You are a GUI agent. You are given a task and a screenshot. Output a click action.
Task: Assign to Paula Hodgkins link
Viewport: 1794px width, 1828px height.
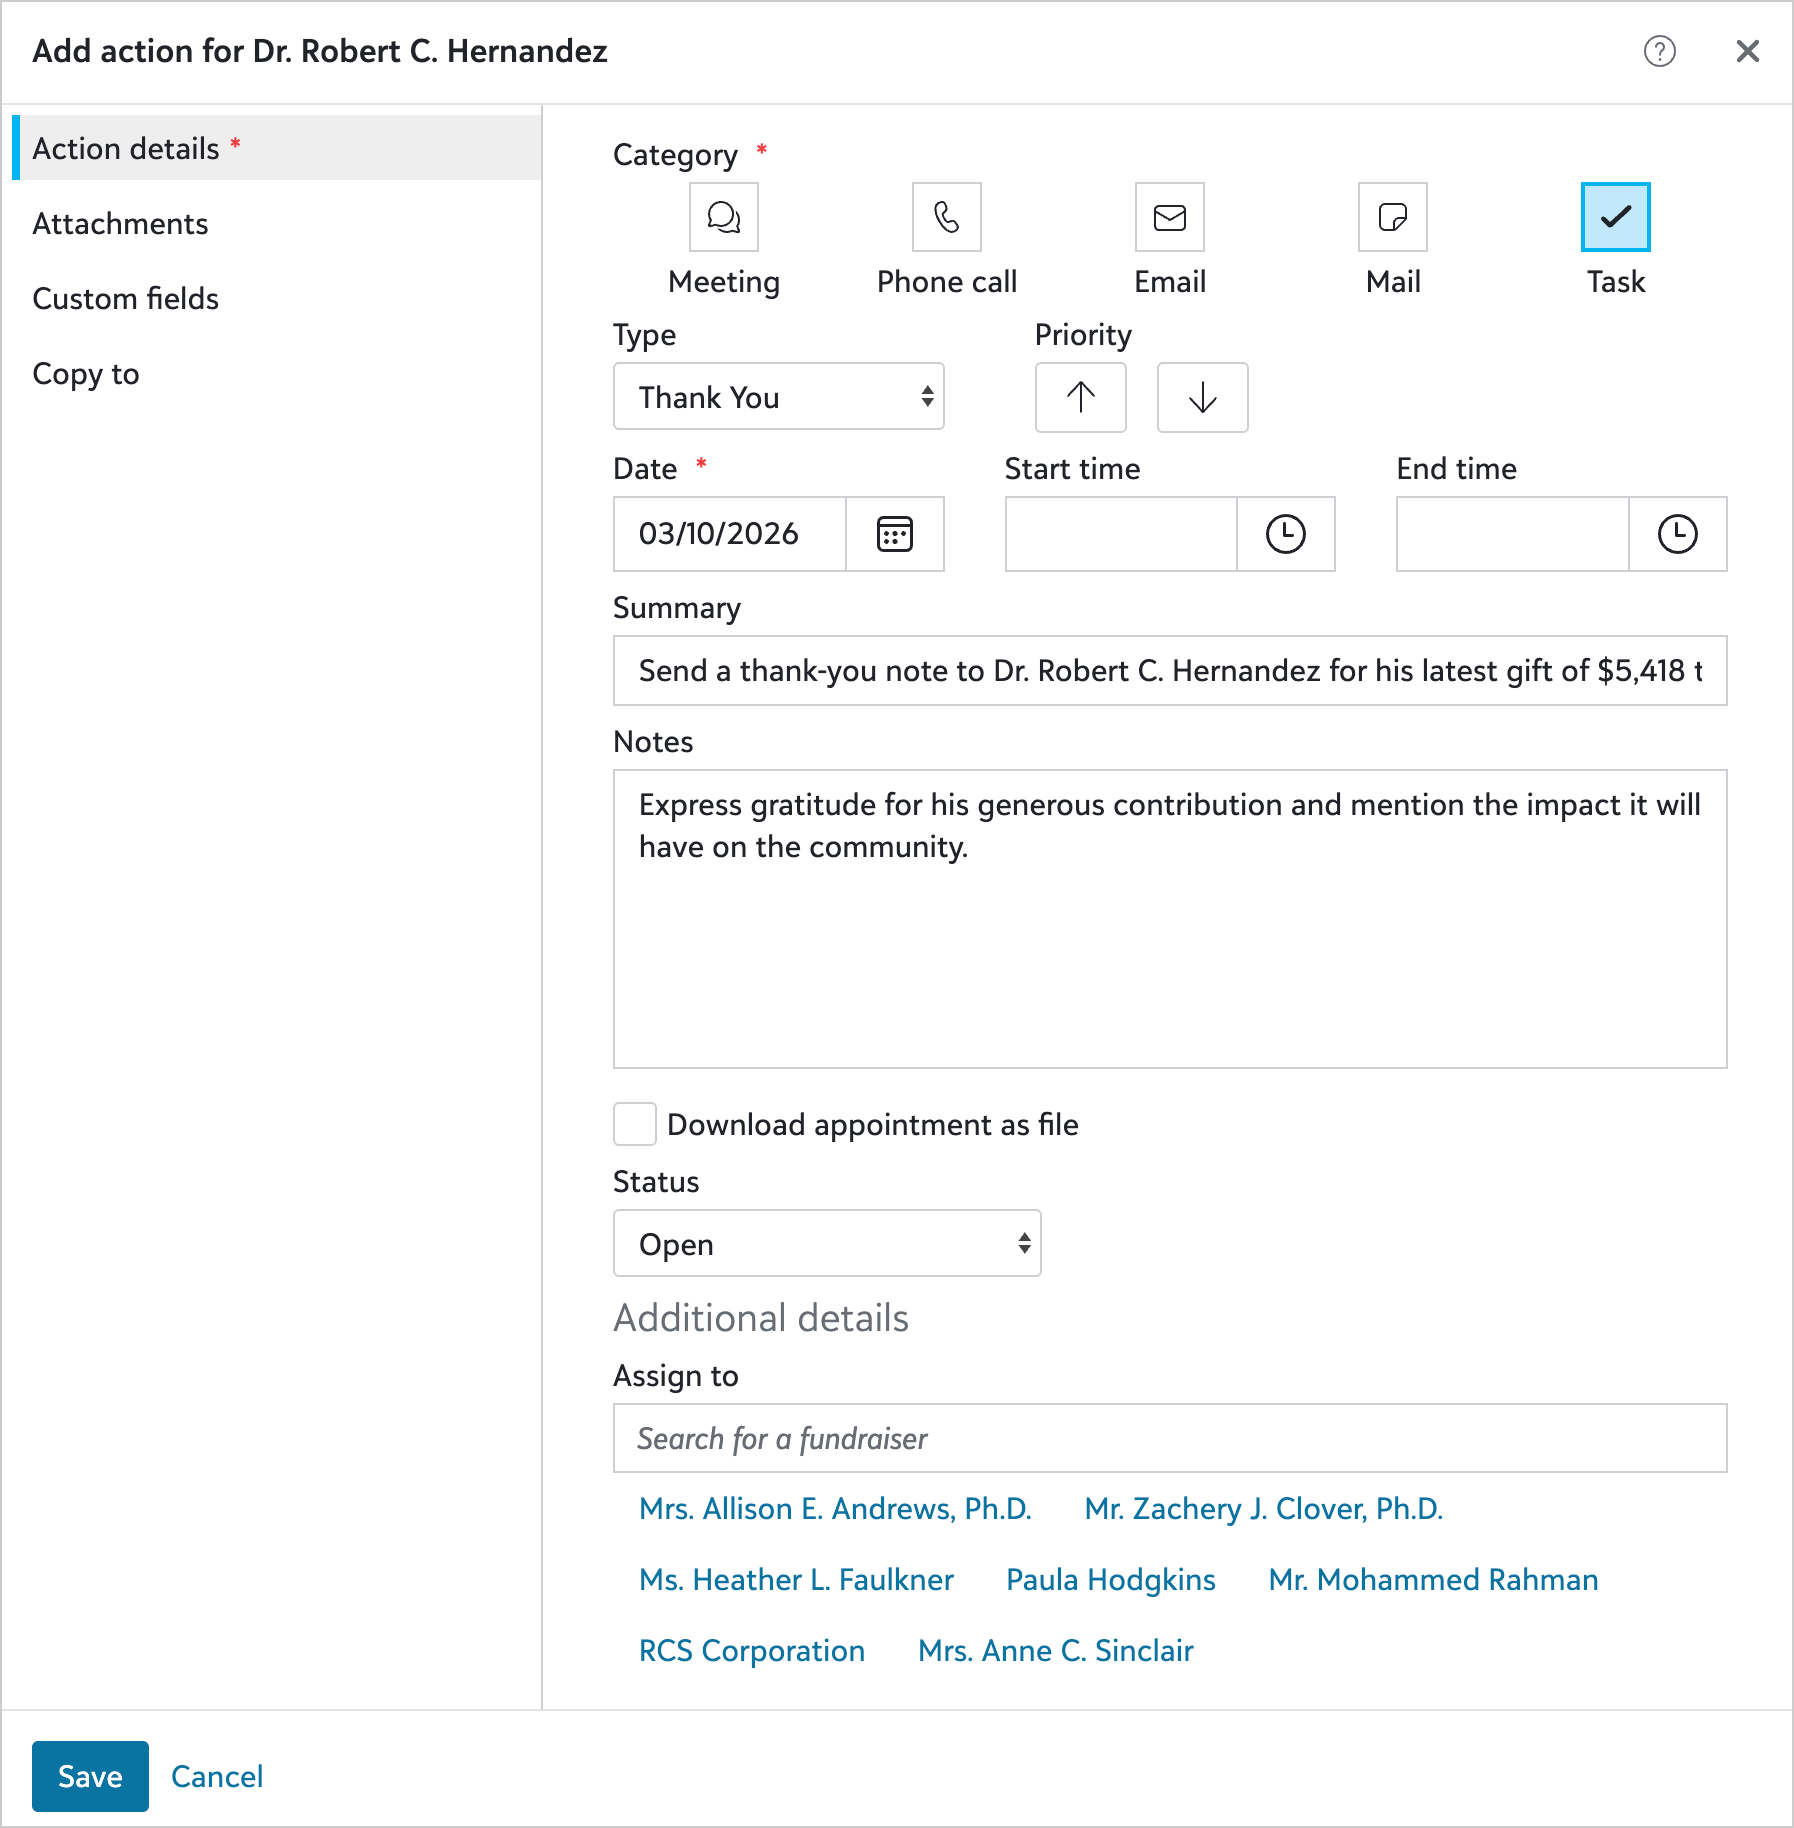1110,1580
